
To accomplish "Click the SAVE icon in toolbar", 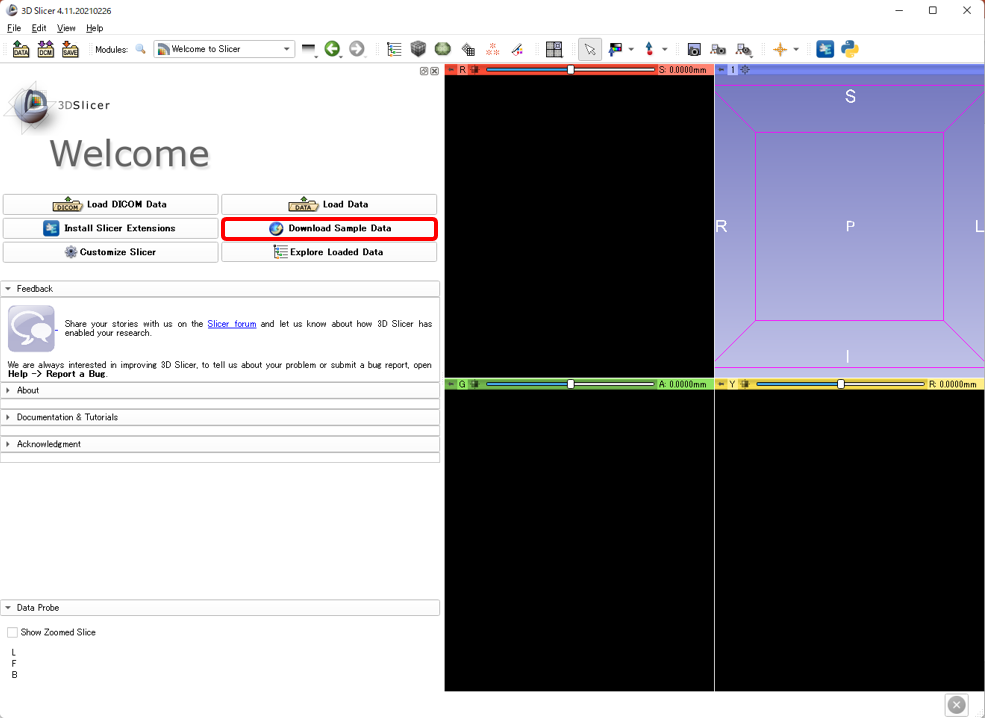I will coord(70,49).
